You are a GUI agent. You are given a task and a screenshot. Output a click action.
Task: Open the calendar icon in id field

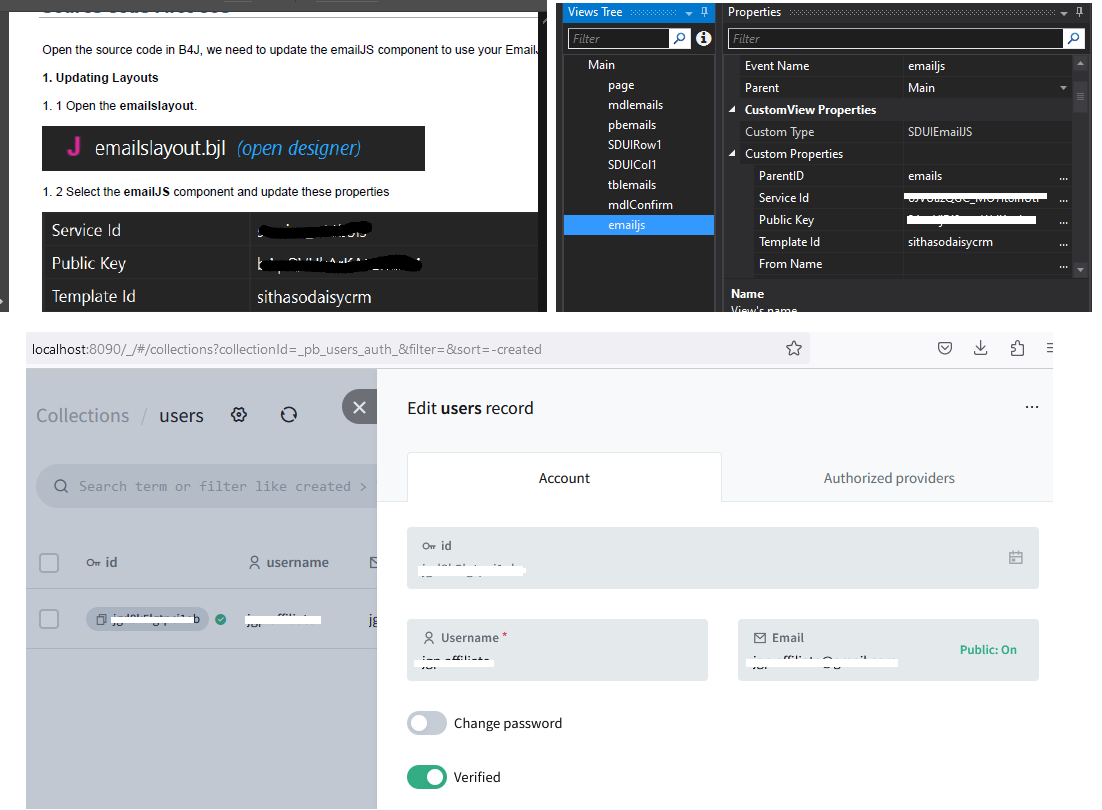tap(1016, 557)
